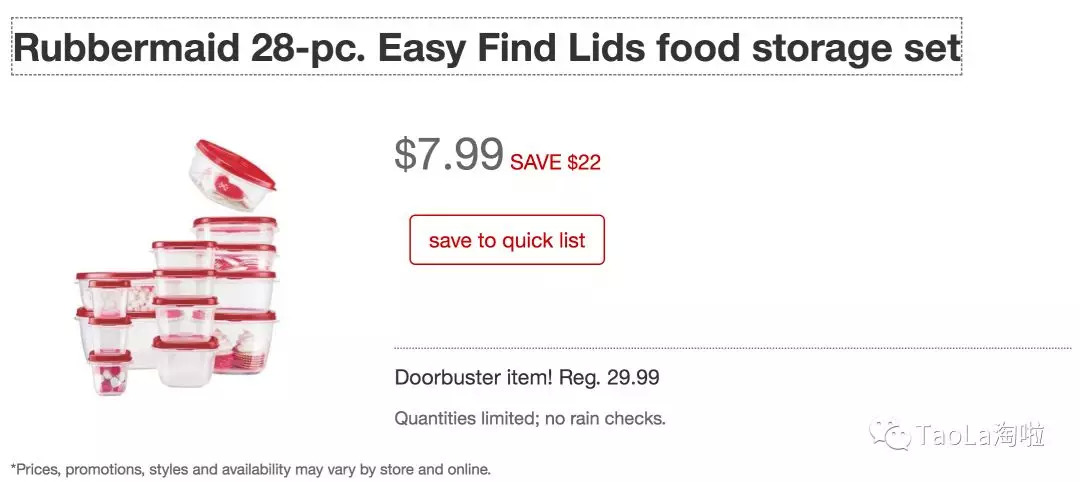
Task: Click the $7.99 sale price
Action: coord(448,154)
